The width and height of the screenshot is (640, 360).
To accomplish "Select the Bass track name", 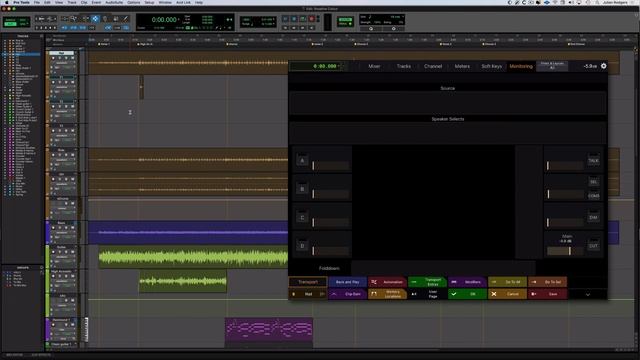I will pos(61,223).
